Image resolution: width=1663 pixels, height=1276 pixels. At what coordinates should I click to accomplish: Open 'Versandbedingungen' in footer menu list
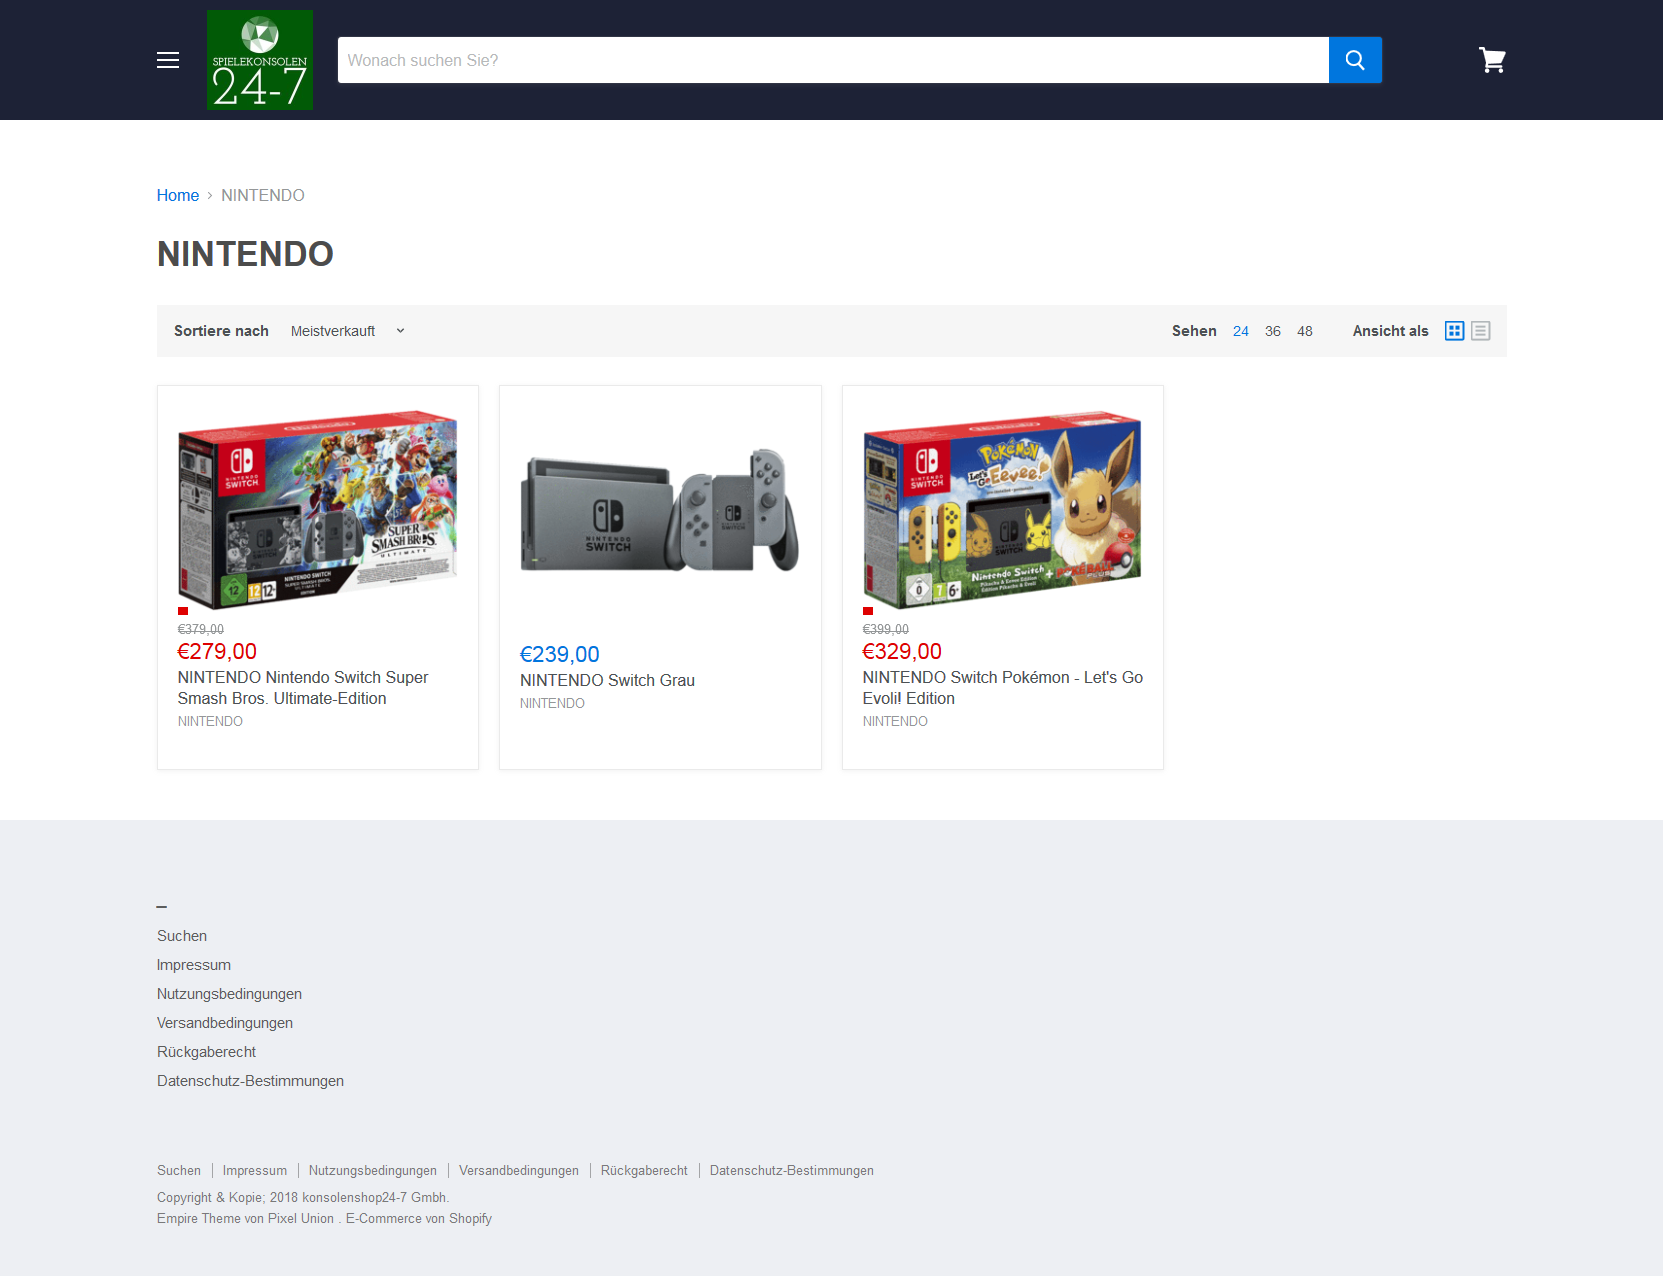pos(225,1023)
